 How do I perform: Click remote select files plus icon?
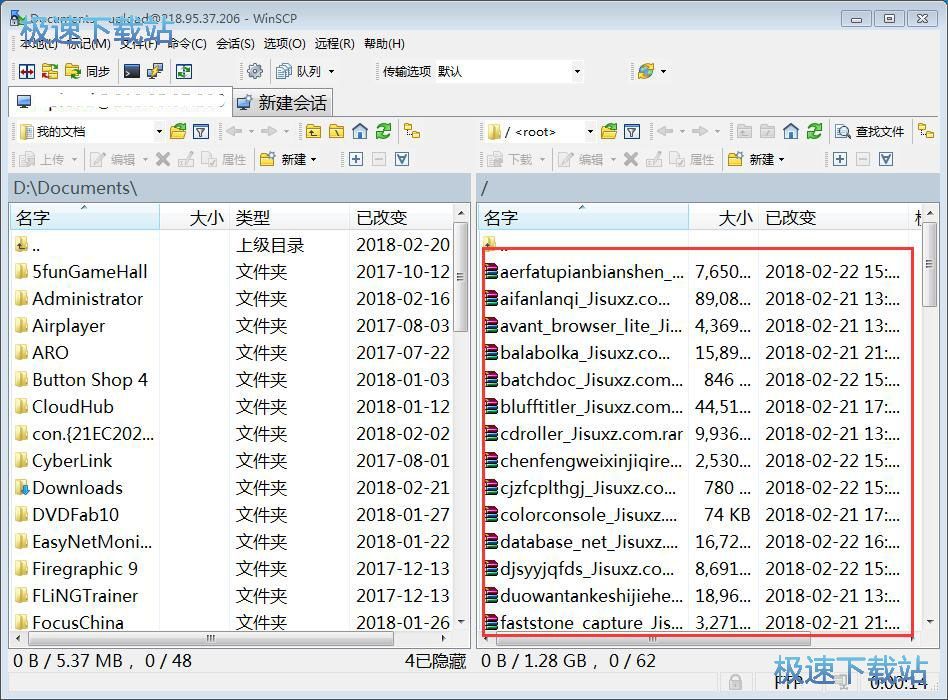tap(840, 160)
